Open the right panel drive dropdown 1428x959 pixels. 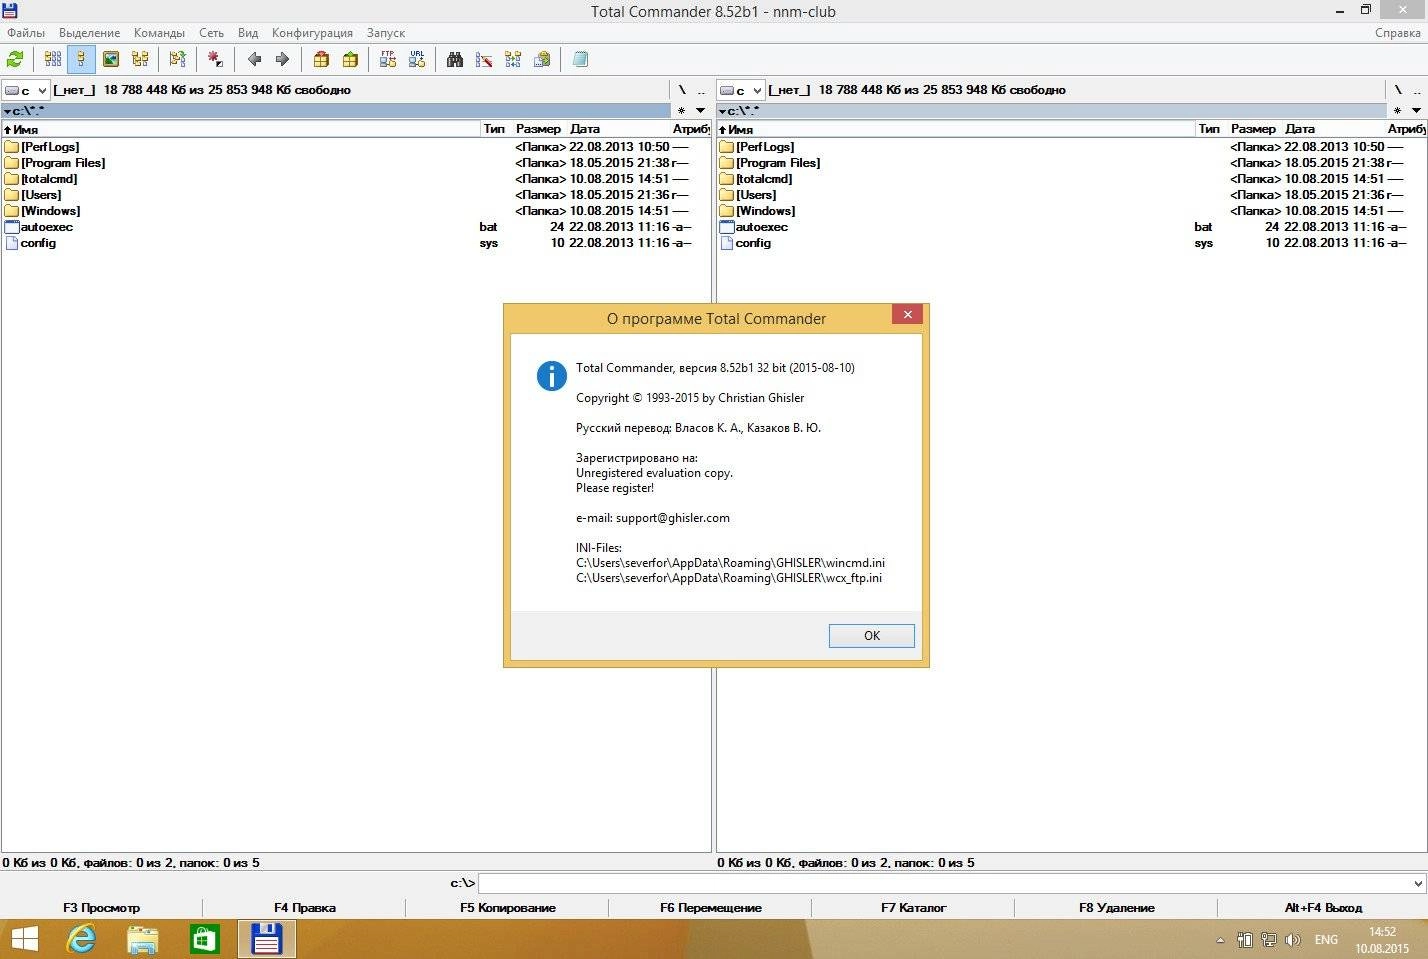(741, 90)
